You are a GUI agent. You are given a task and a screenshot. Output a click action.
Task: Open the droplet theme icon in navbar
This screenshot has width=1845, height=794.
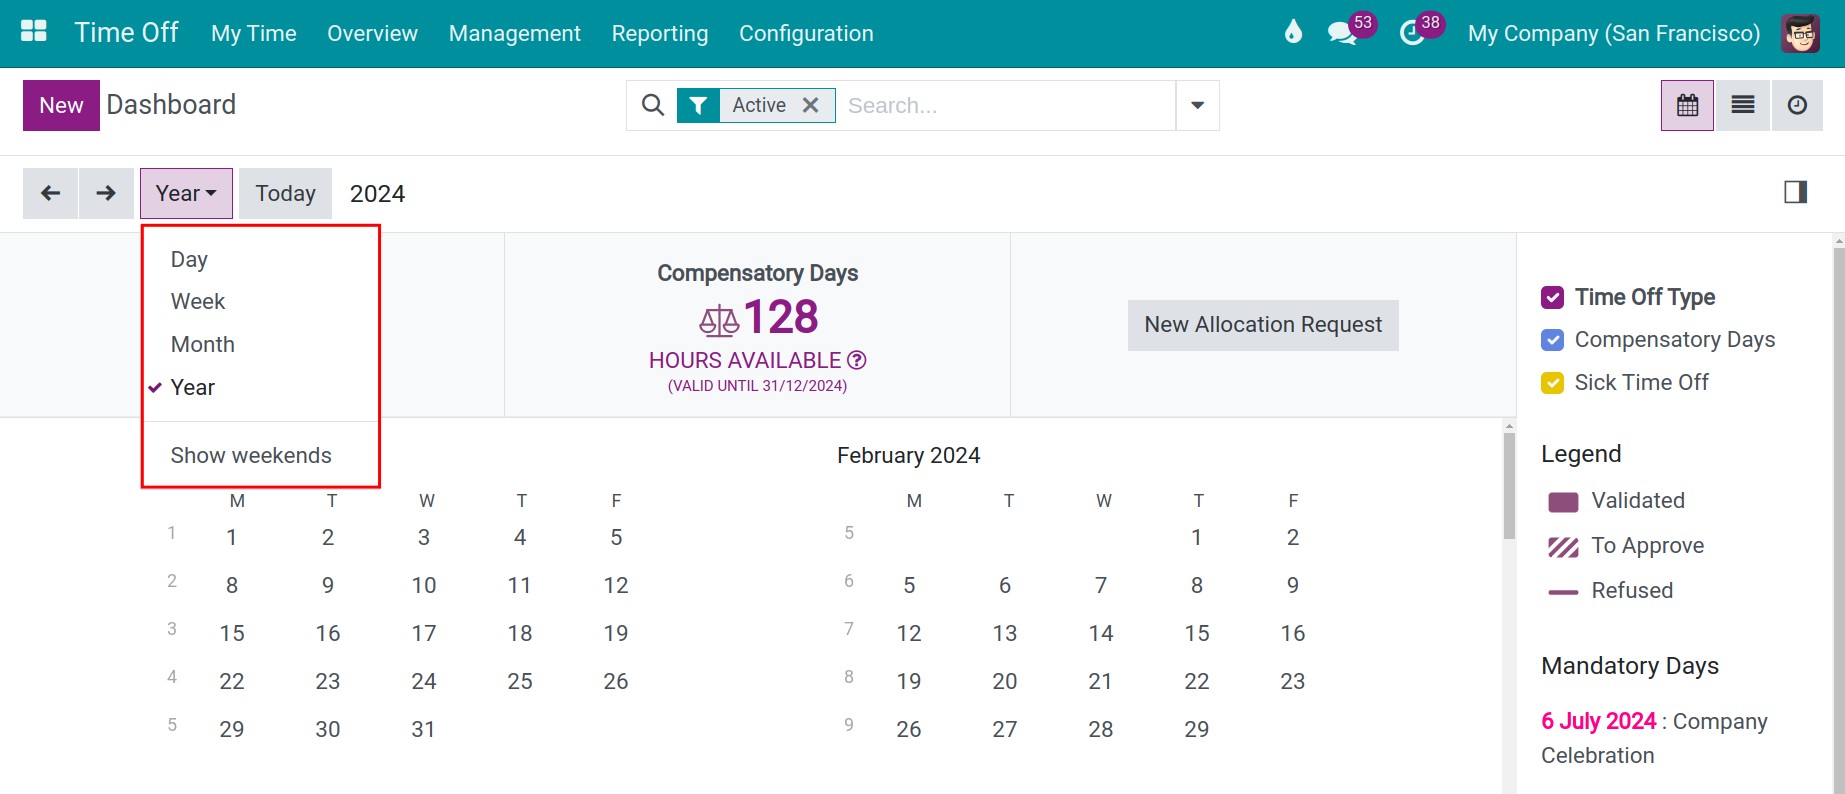(1293, 32)
